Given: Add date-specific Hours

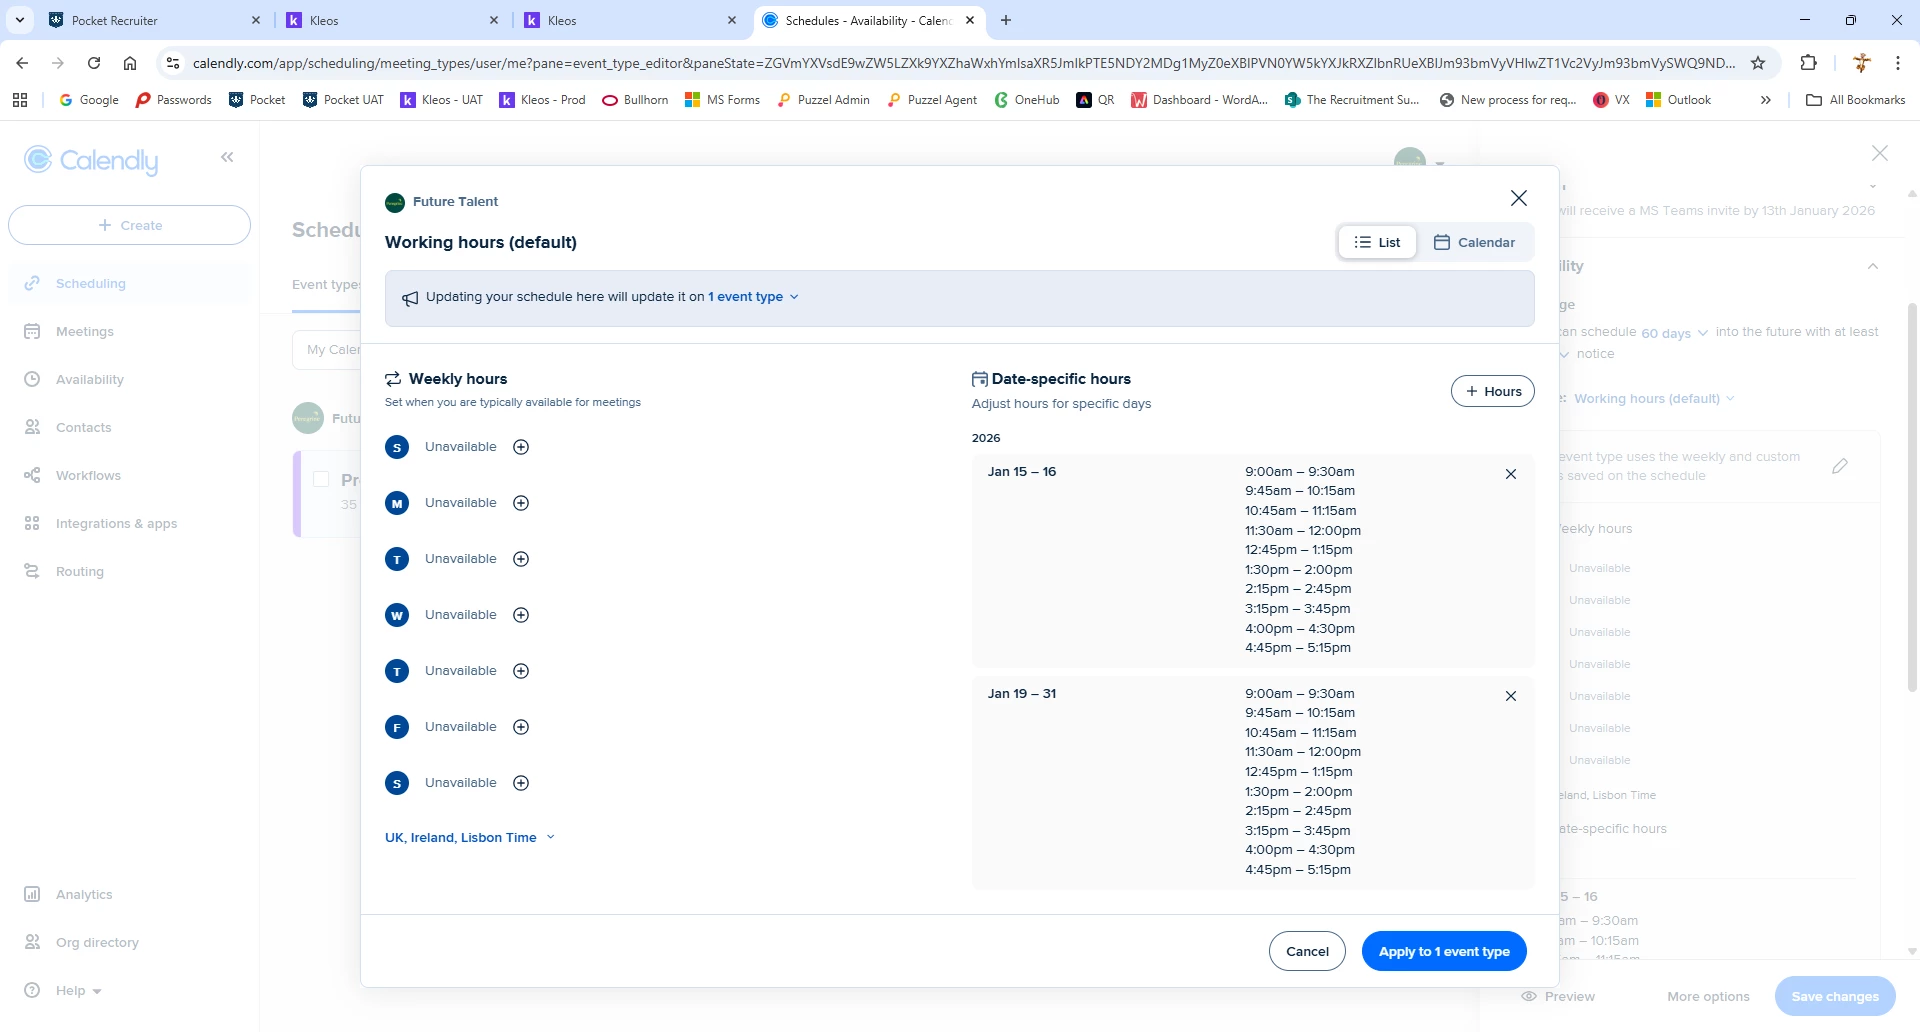Looking at the screenshot, I should 1493,391.
